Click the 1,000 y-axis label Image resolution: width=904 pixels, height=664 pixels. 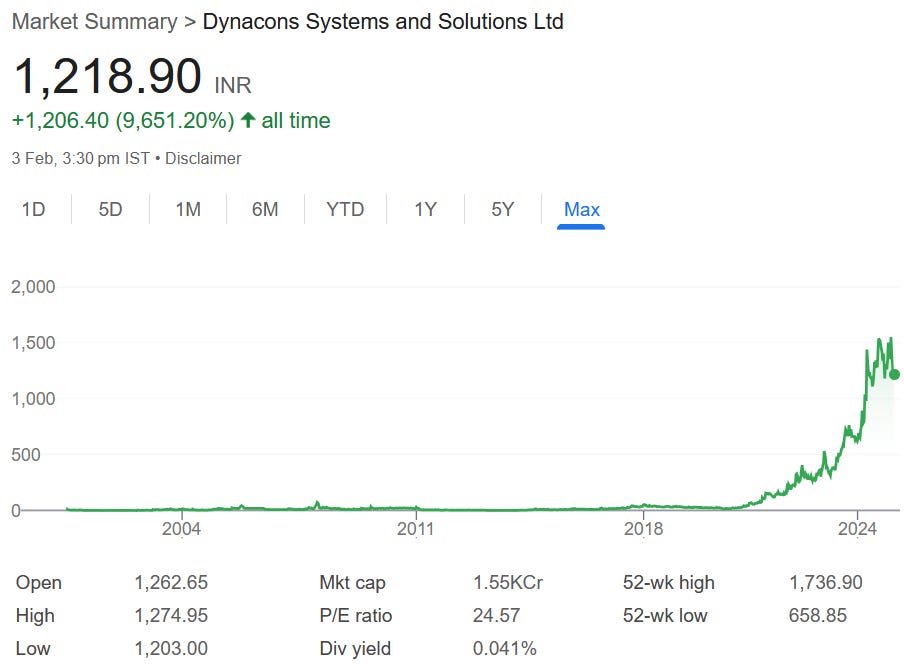coord(33,398)
